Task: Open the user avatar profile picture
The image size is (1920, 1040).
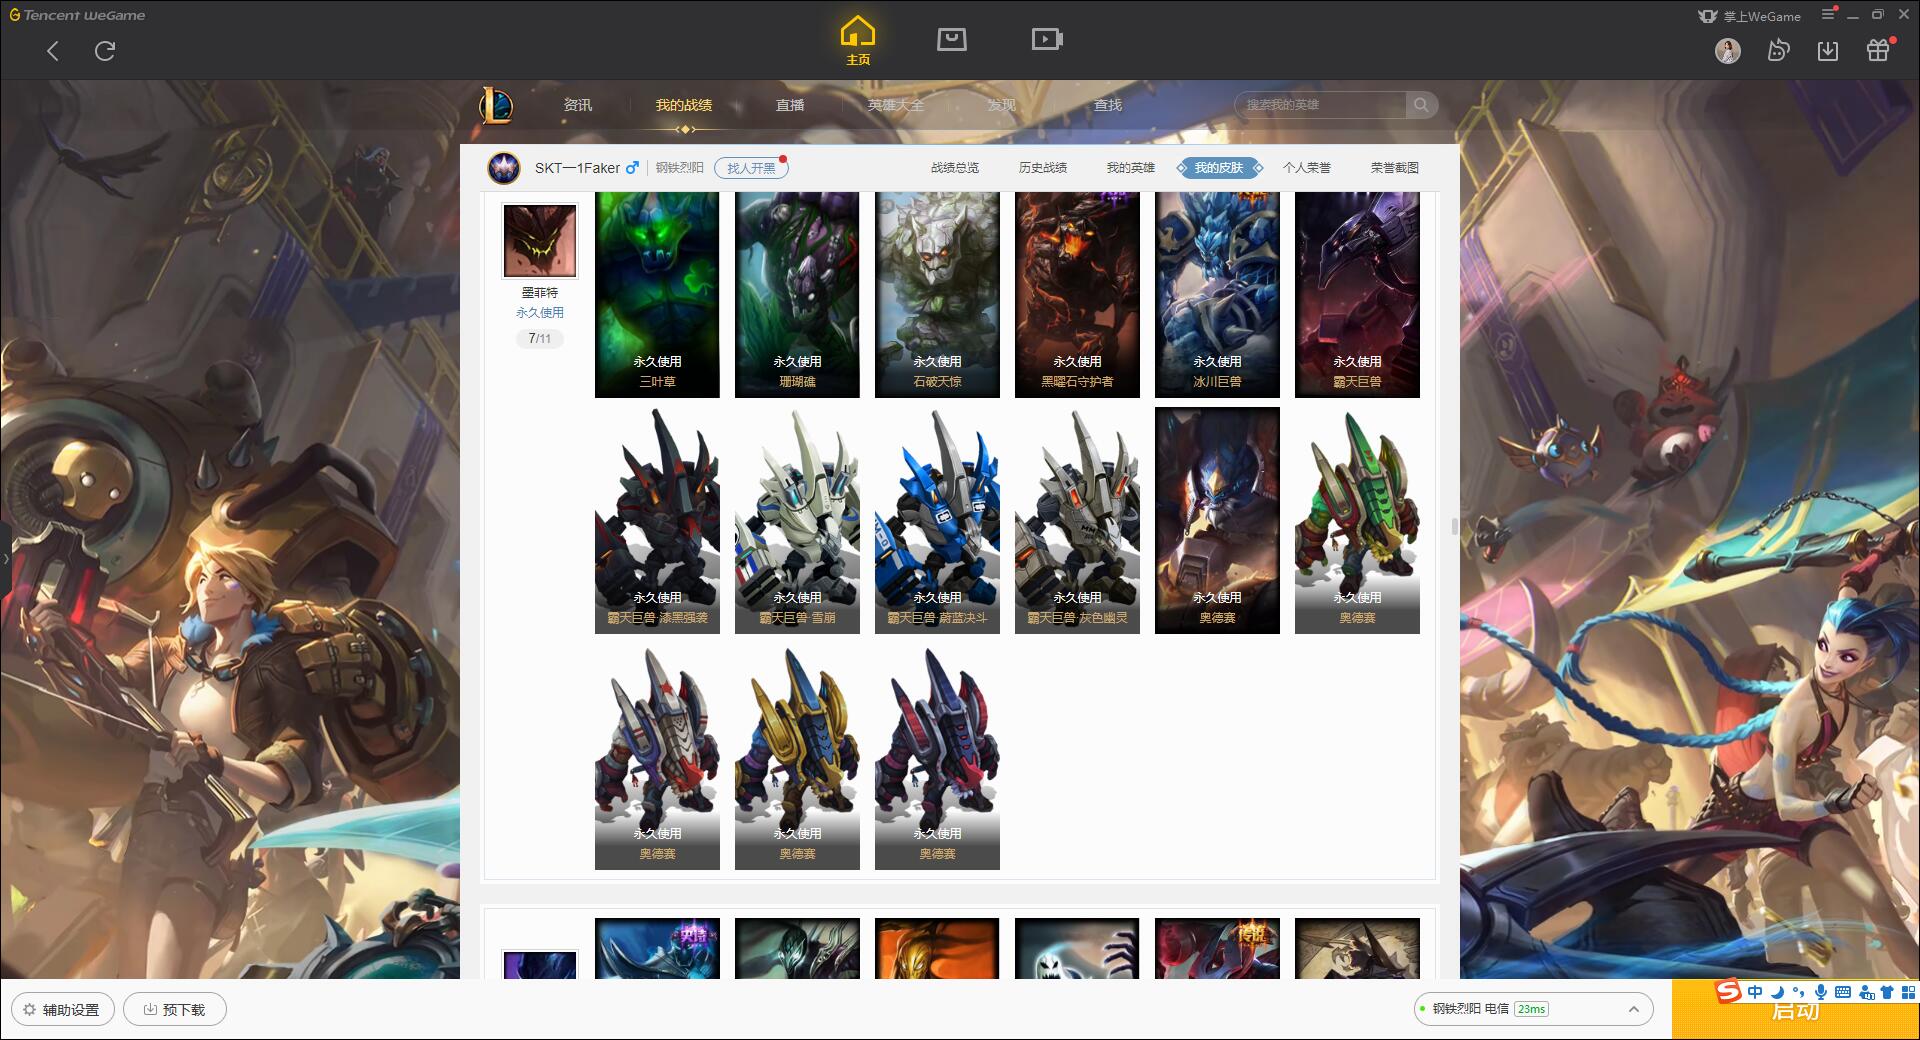Action: [x=1727, y=51]
